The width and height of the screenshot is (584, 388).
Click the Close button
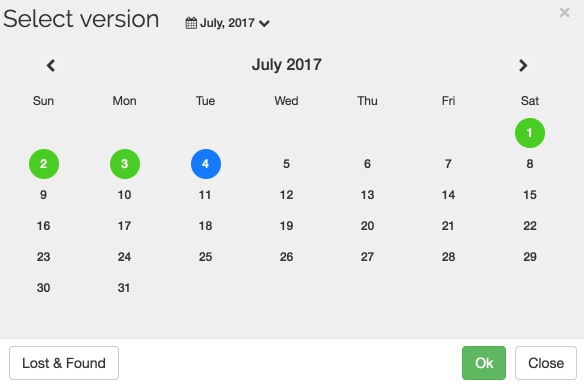pyautogui.click(x=546, y=363)
